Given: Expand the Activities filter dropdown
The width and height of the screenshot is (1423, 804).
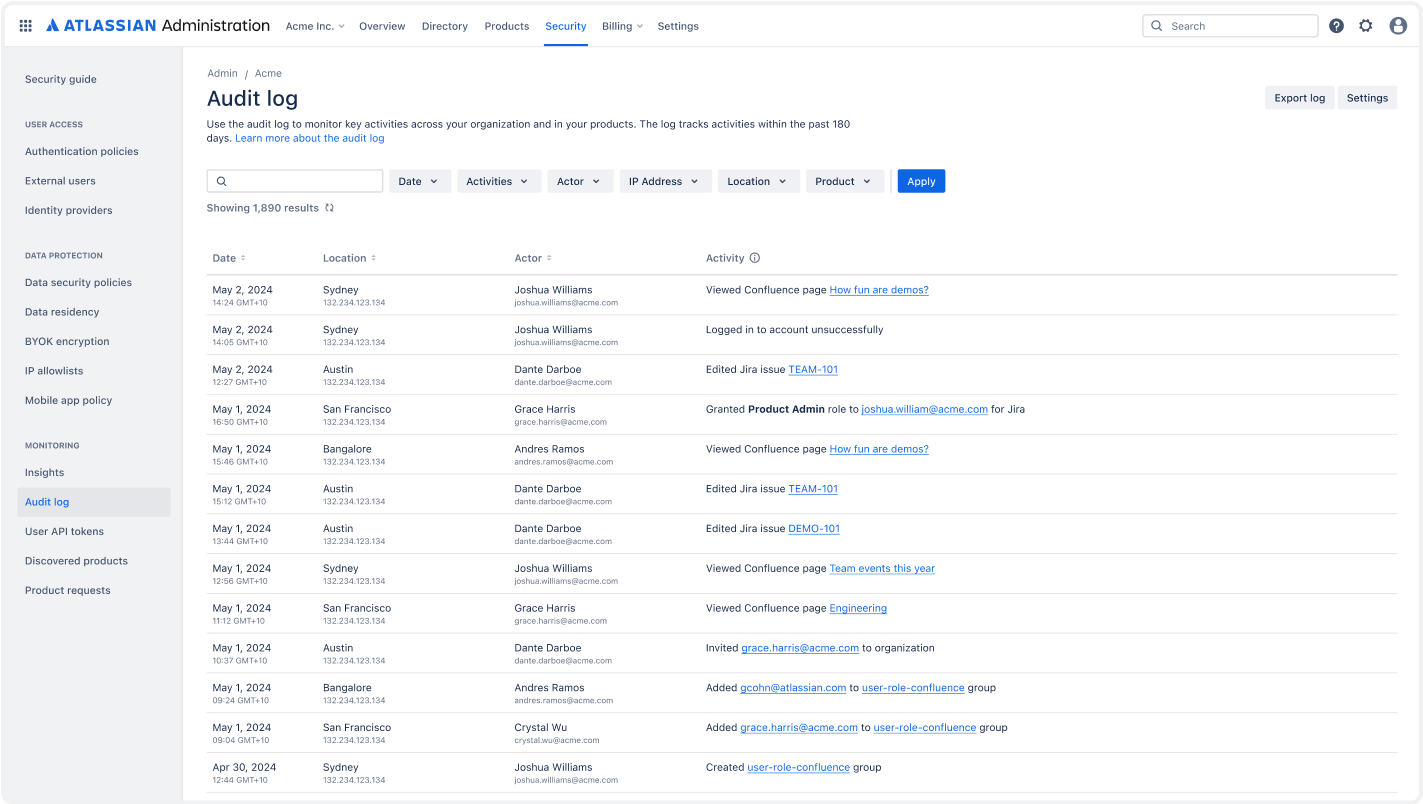Looking at the screenshot, I should [x=498, y=181].
